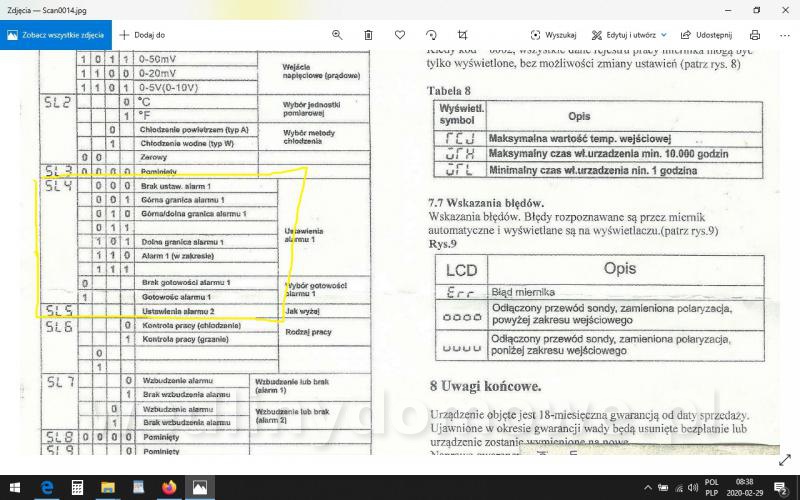Open the network tray icon
The width and height of the screenshot is (800, 500).
pyautogui.click(x=679, y=488)
